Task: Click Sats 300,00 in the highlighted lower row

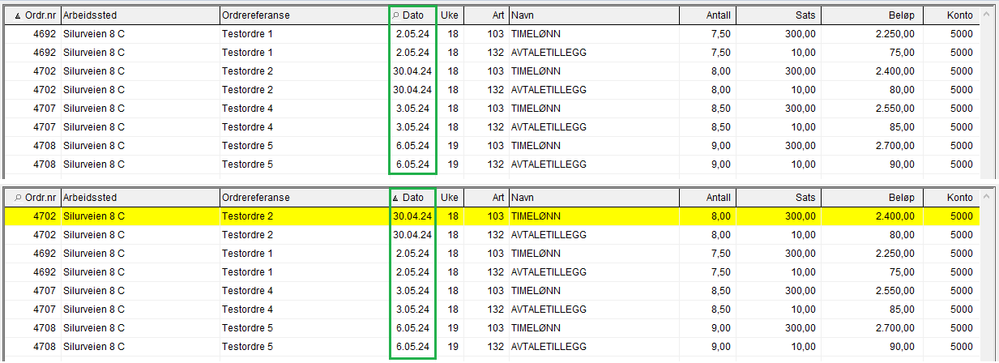Action: [801, 217]
